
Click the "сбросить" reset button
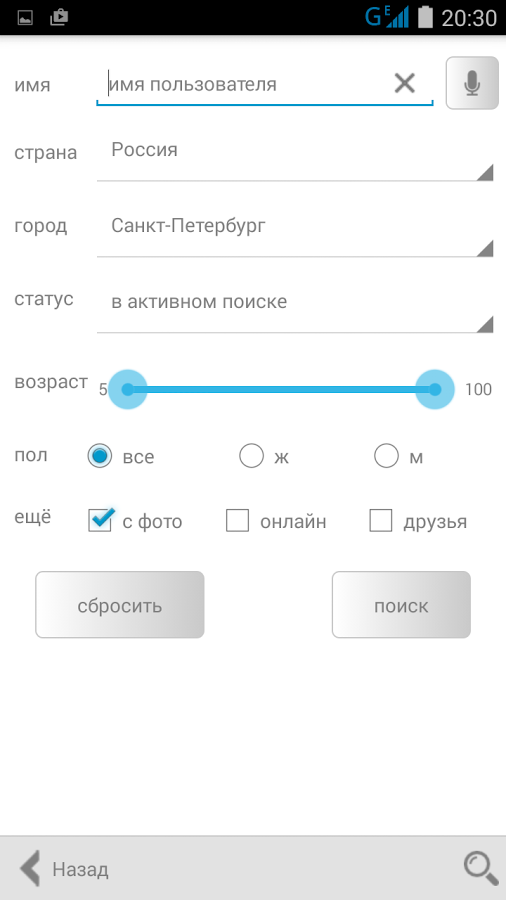[120, 605]
